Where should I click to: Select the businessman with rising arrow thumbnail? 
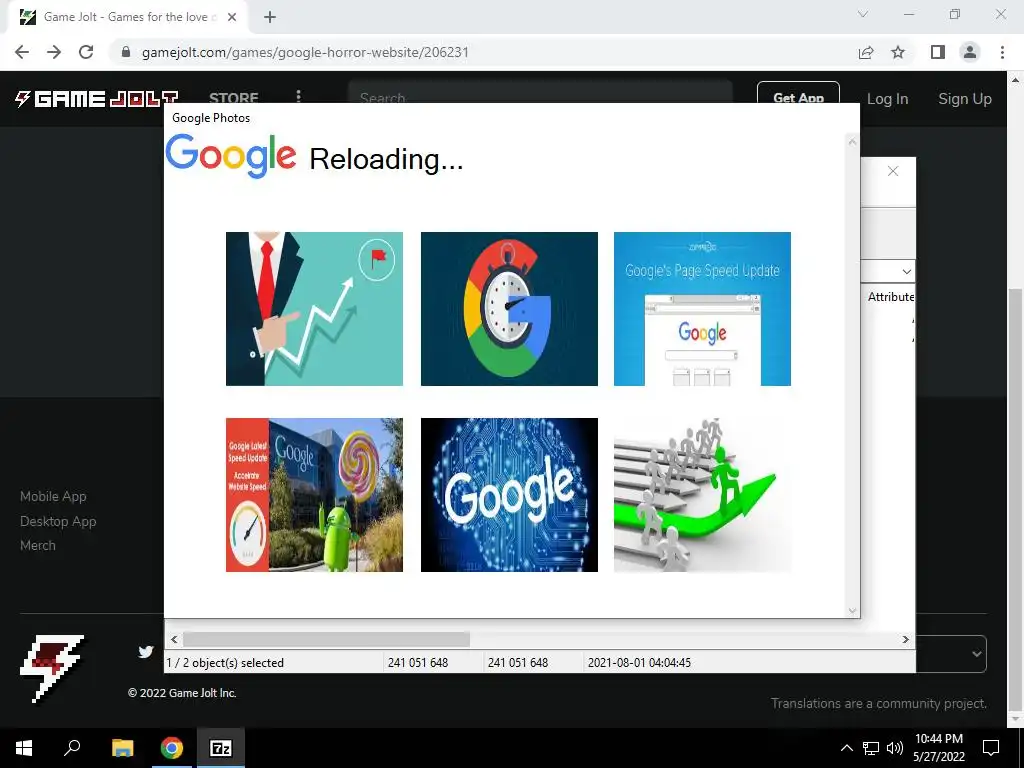314,309
